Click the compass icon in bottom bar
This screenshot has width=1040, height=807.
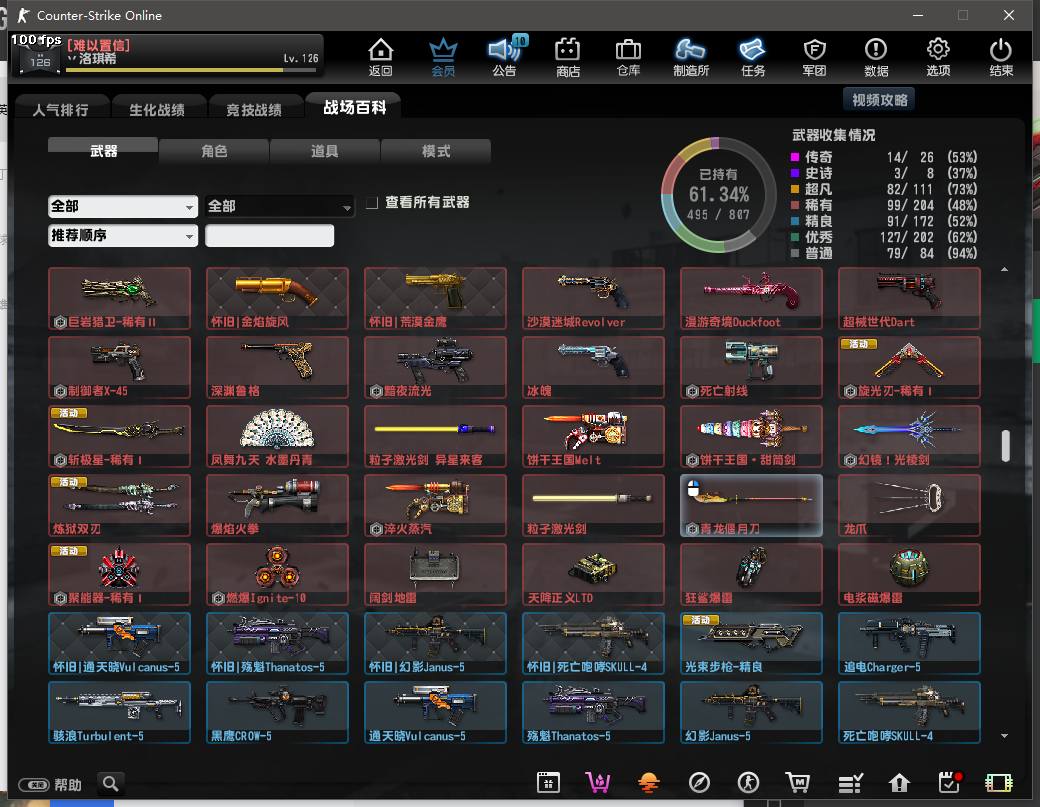699,783
